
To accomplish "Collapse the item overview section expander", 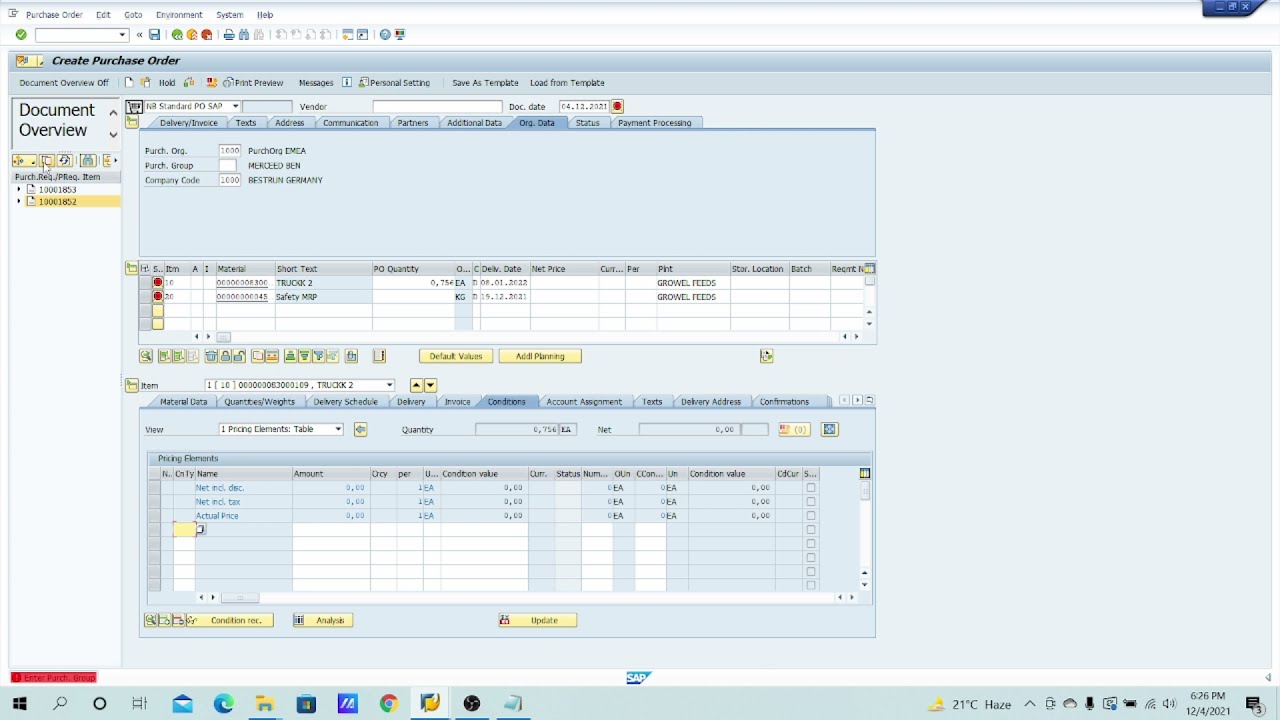I will pos(131,268).
